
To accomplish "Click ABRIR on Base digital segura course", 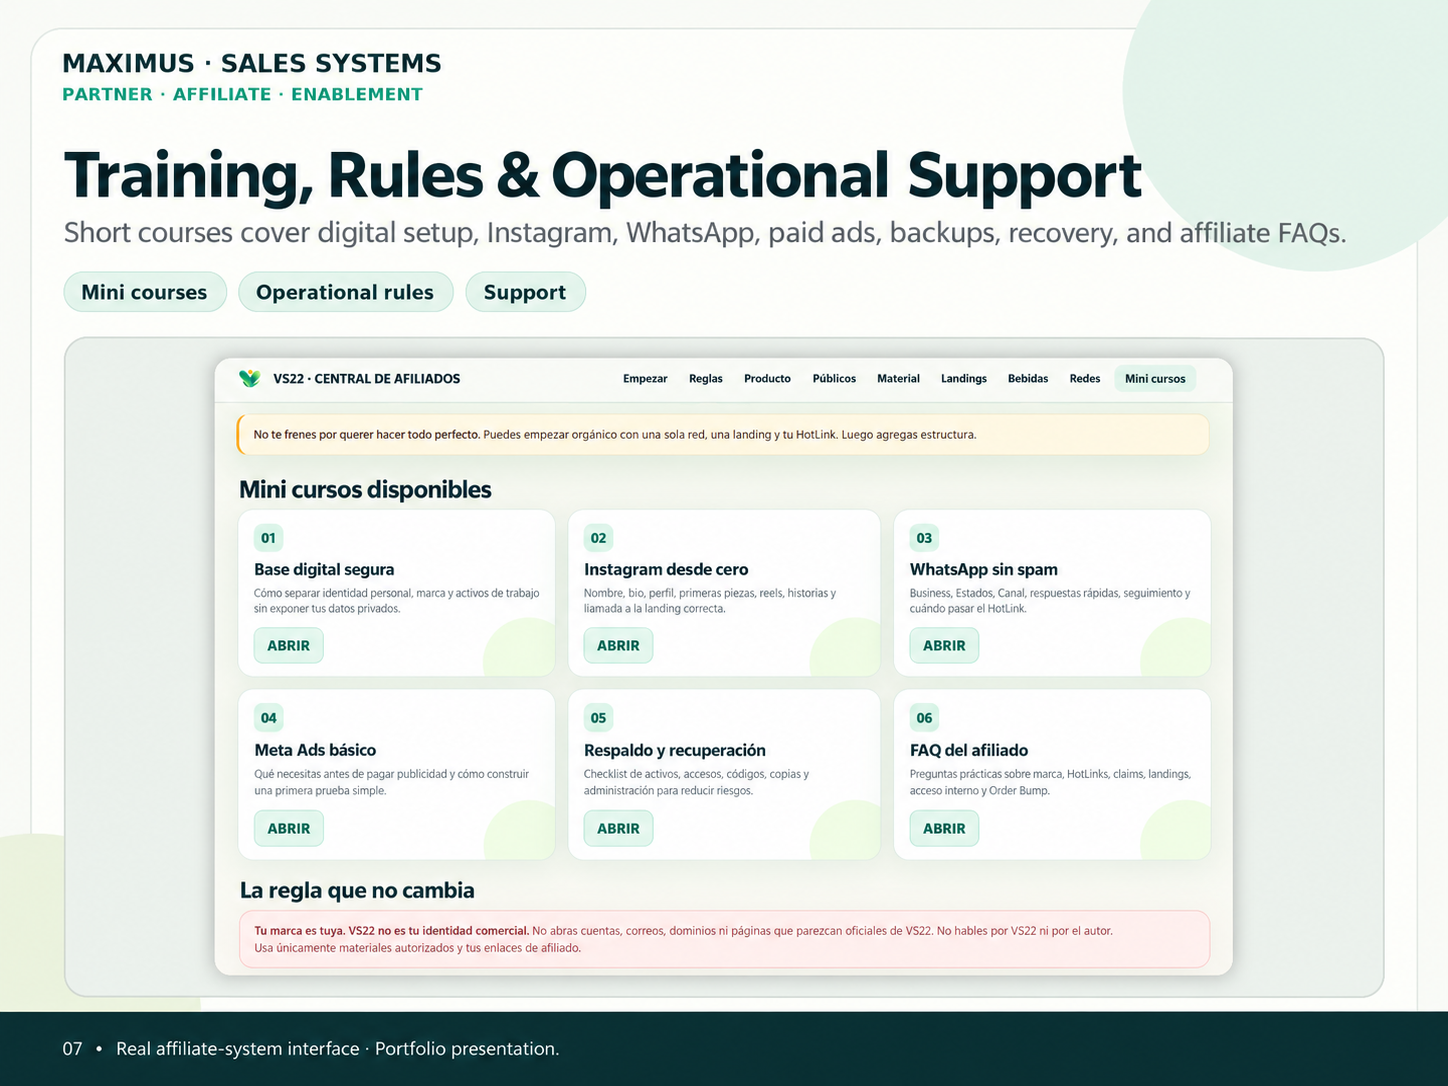I will pyautogui.click(x=289, y=646).
